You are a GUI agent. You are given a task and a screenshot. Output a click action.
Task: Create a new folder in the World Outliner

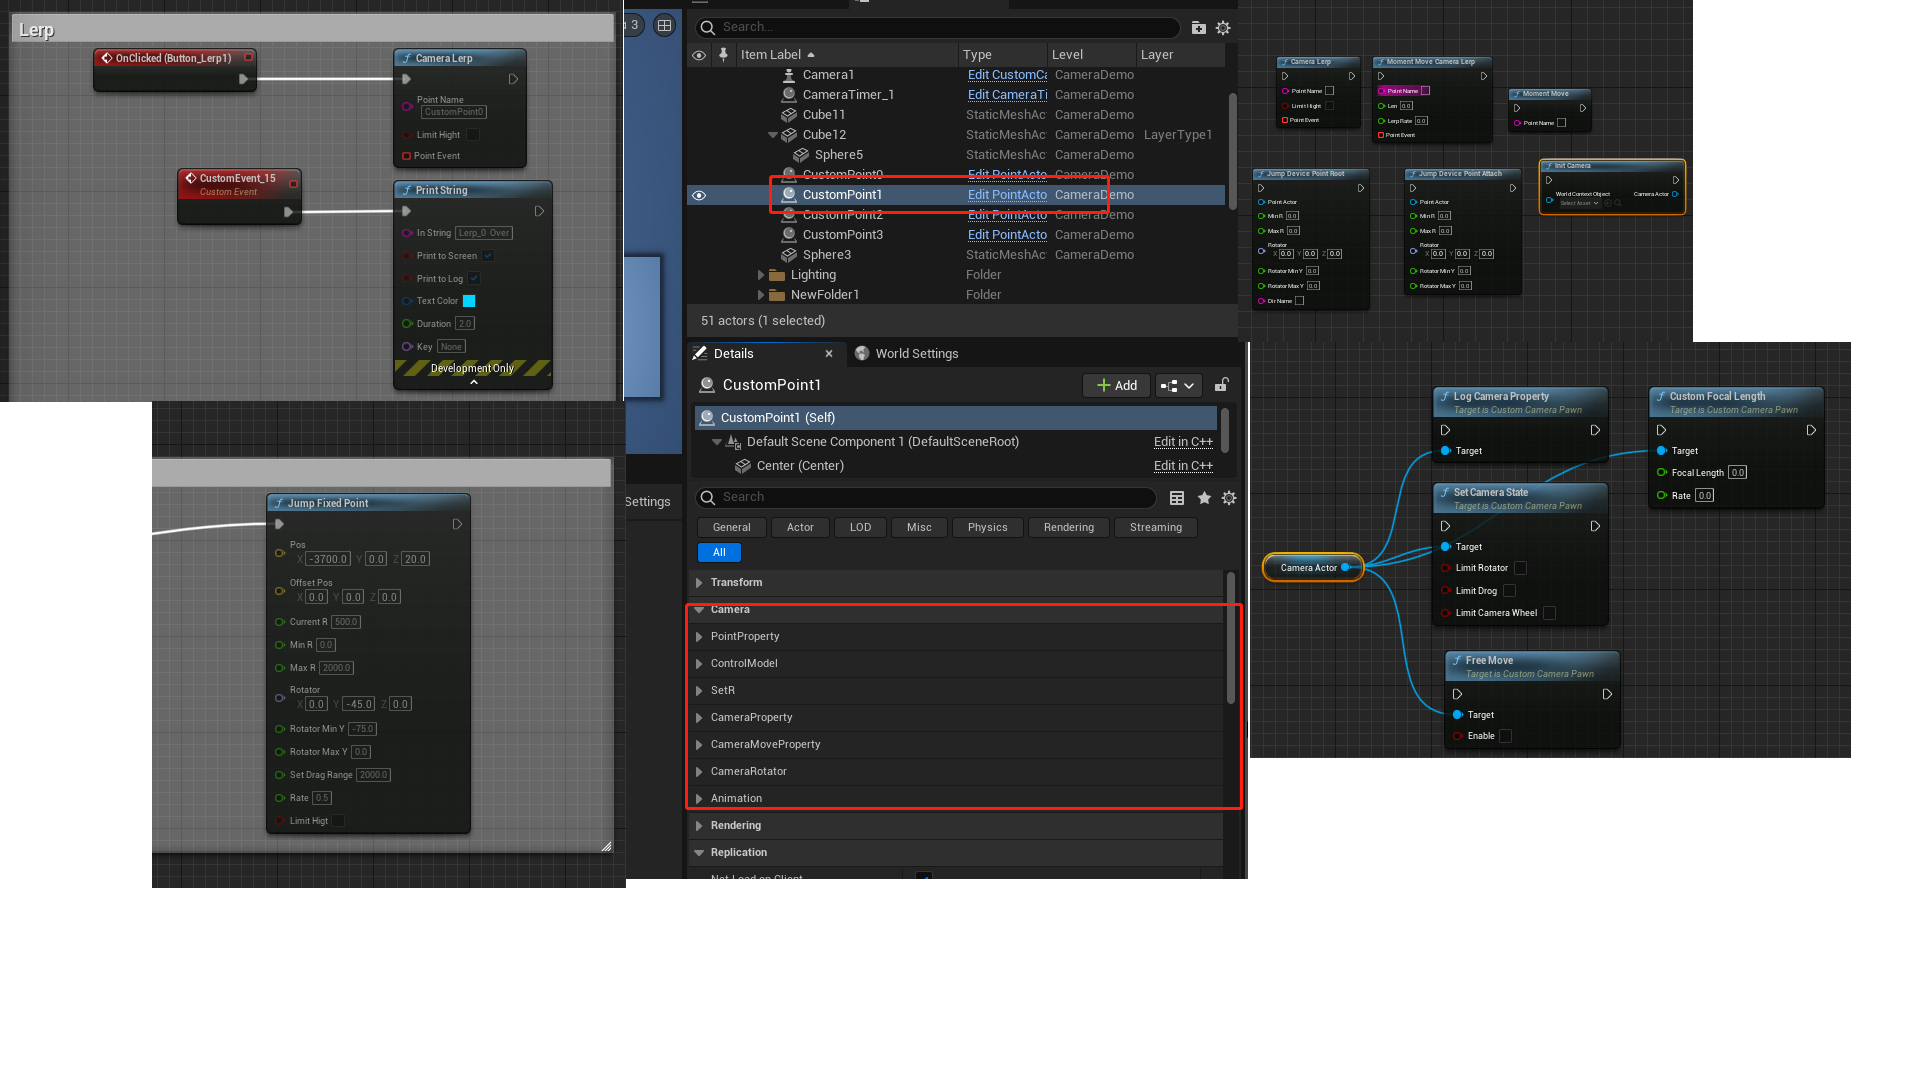(1198, 28)
